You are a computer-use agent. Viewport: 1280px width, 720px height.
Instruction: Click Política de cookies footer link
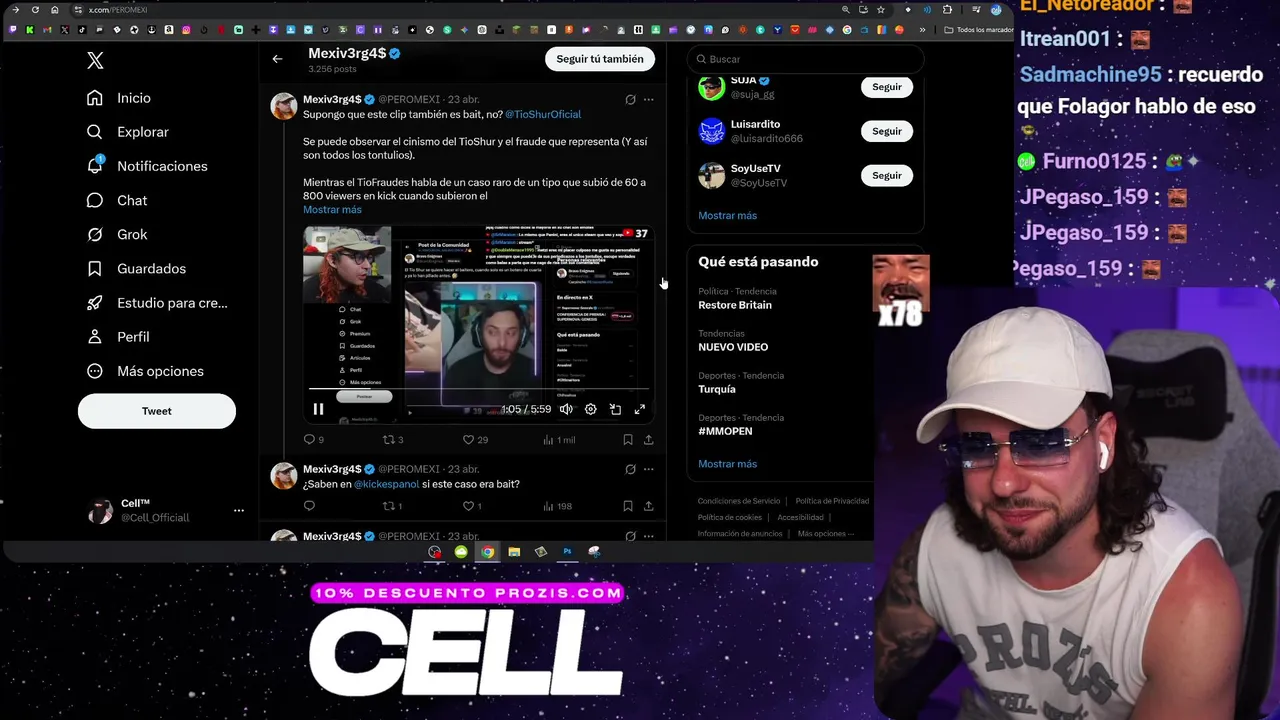(x=730, y=517)
